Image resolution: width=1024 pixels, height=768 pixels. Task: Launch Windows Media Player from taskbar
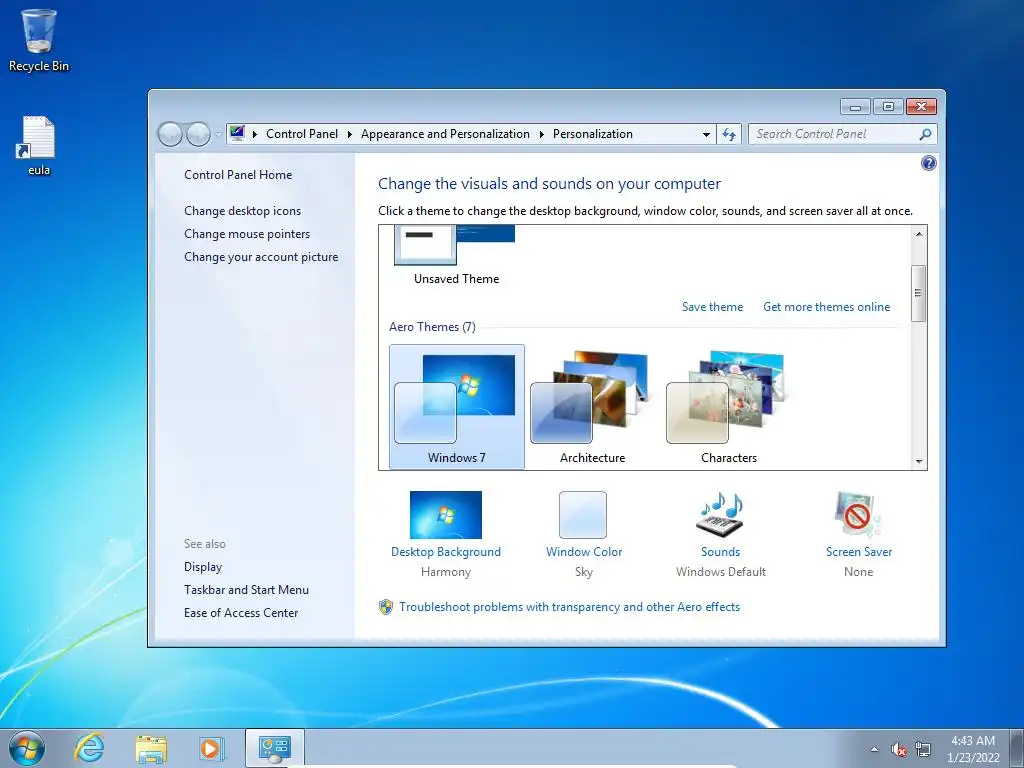click(212, 749)
